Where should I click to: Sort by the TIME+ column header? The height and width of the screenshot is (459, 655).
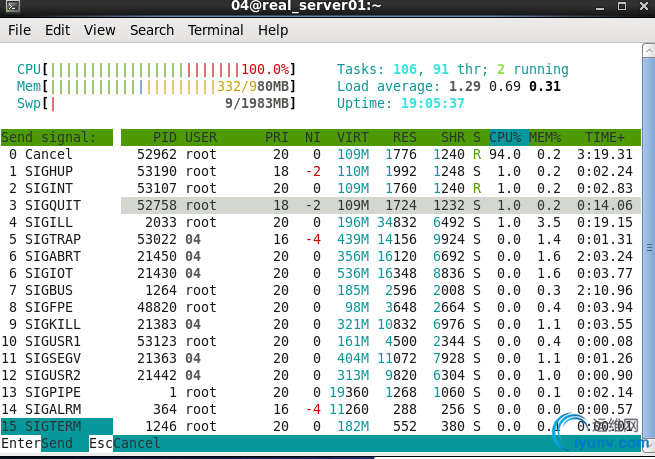click(605, 137)
